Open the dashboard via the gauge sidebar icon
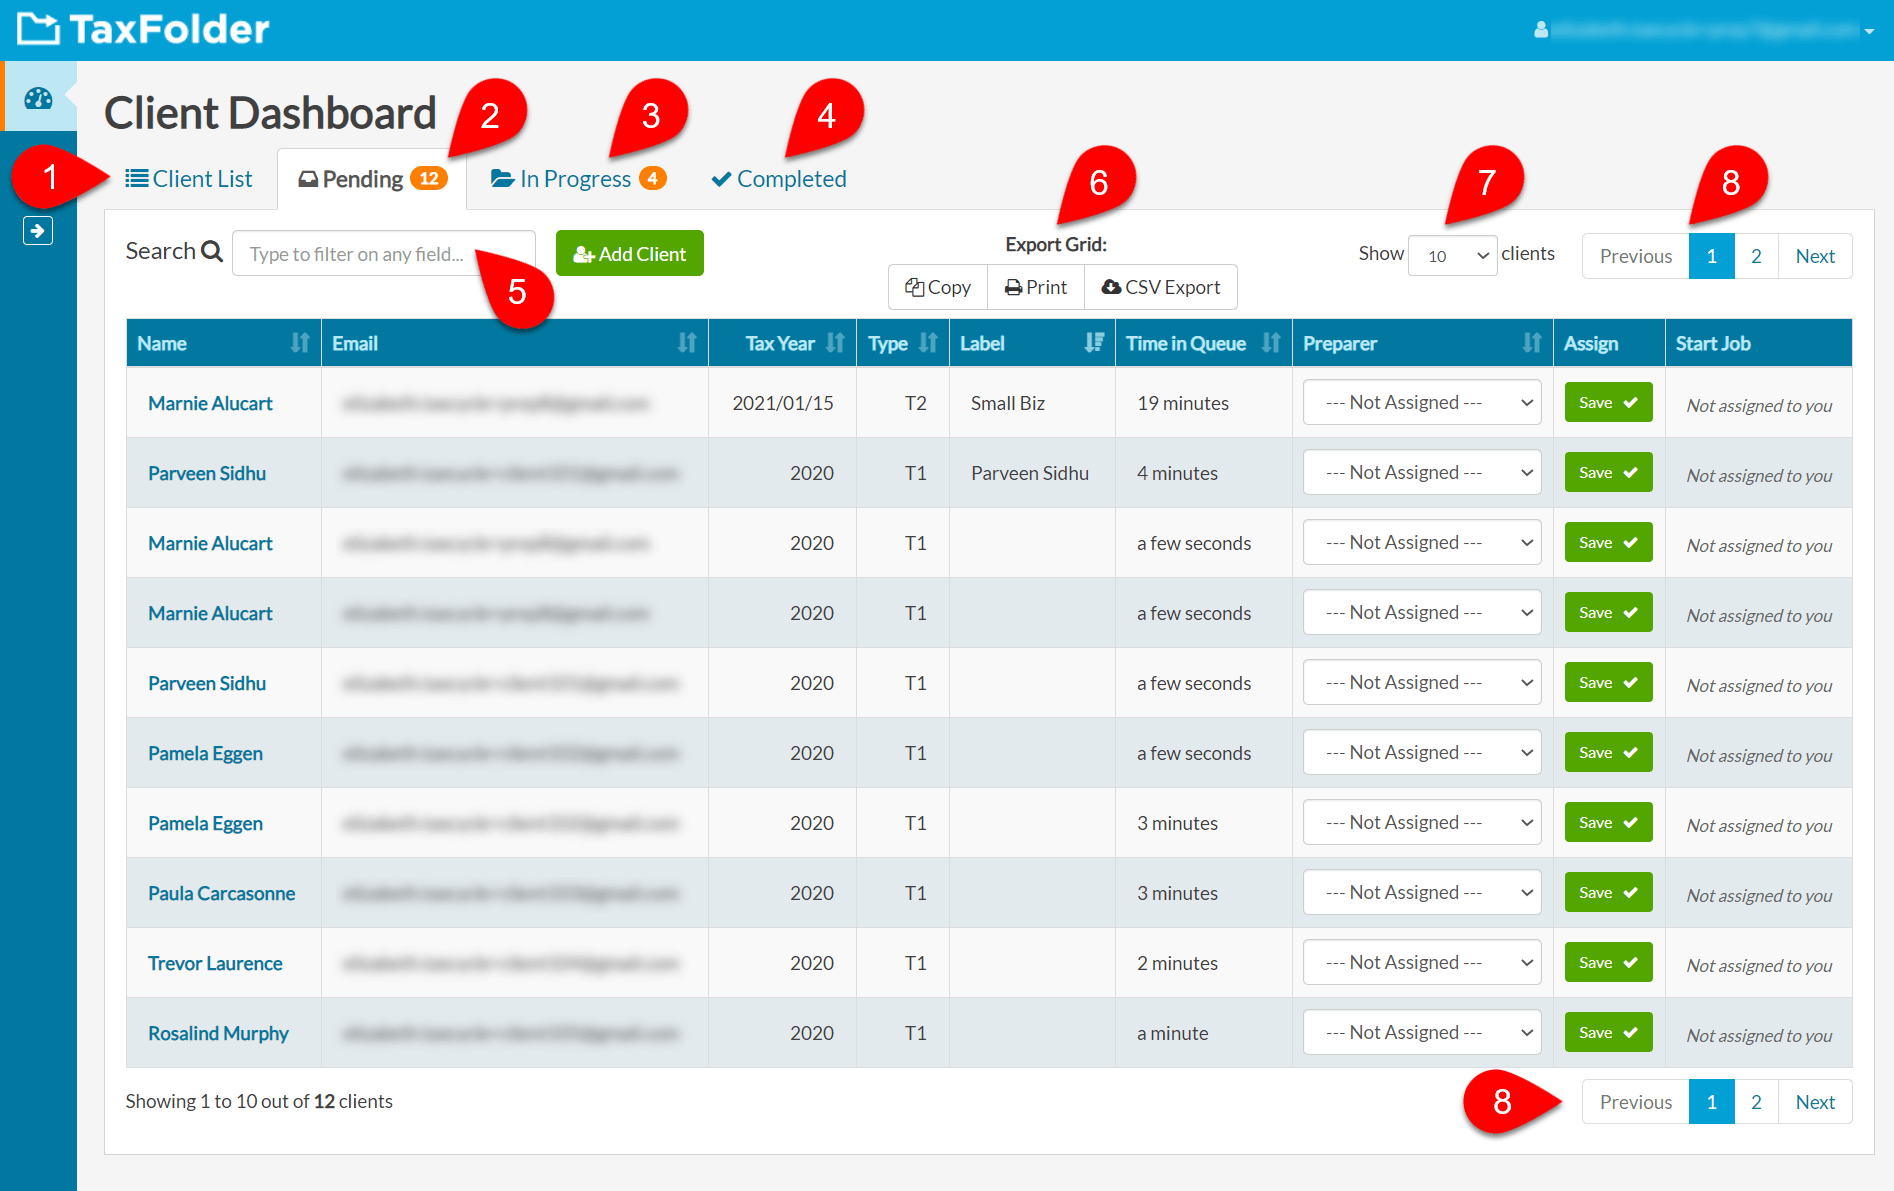Image resolution: width=1894 pixels, height=1191 pixels. [x=38, y=96]
